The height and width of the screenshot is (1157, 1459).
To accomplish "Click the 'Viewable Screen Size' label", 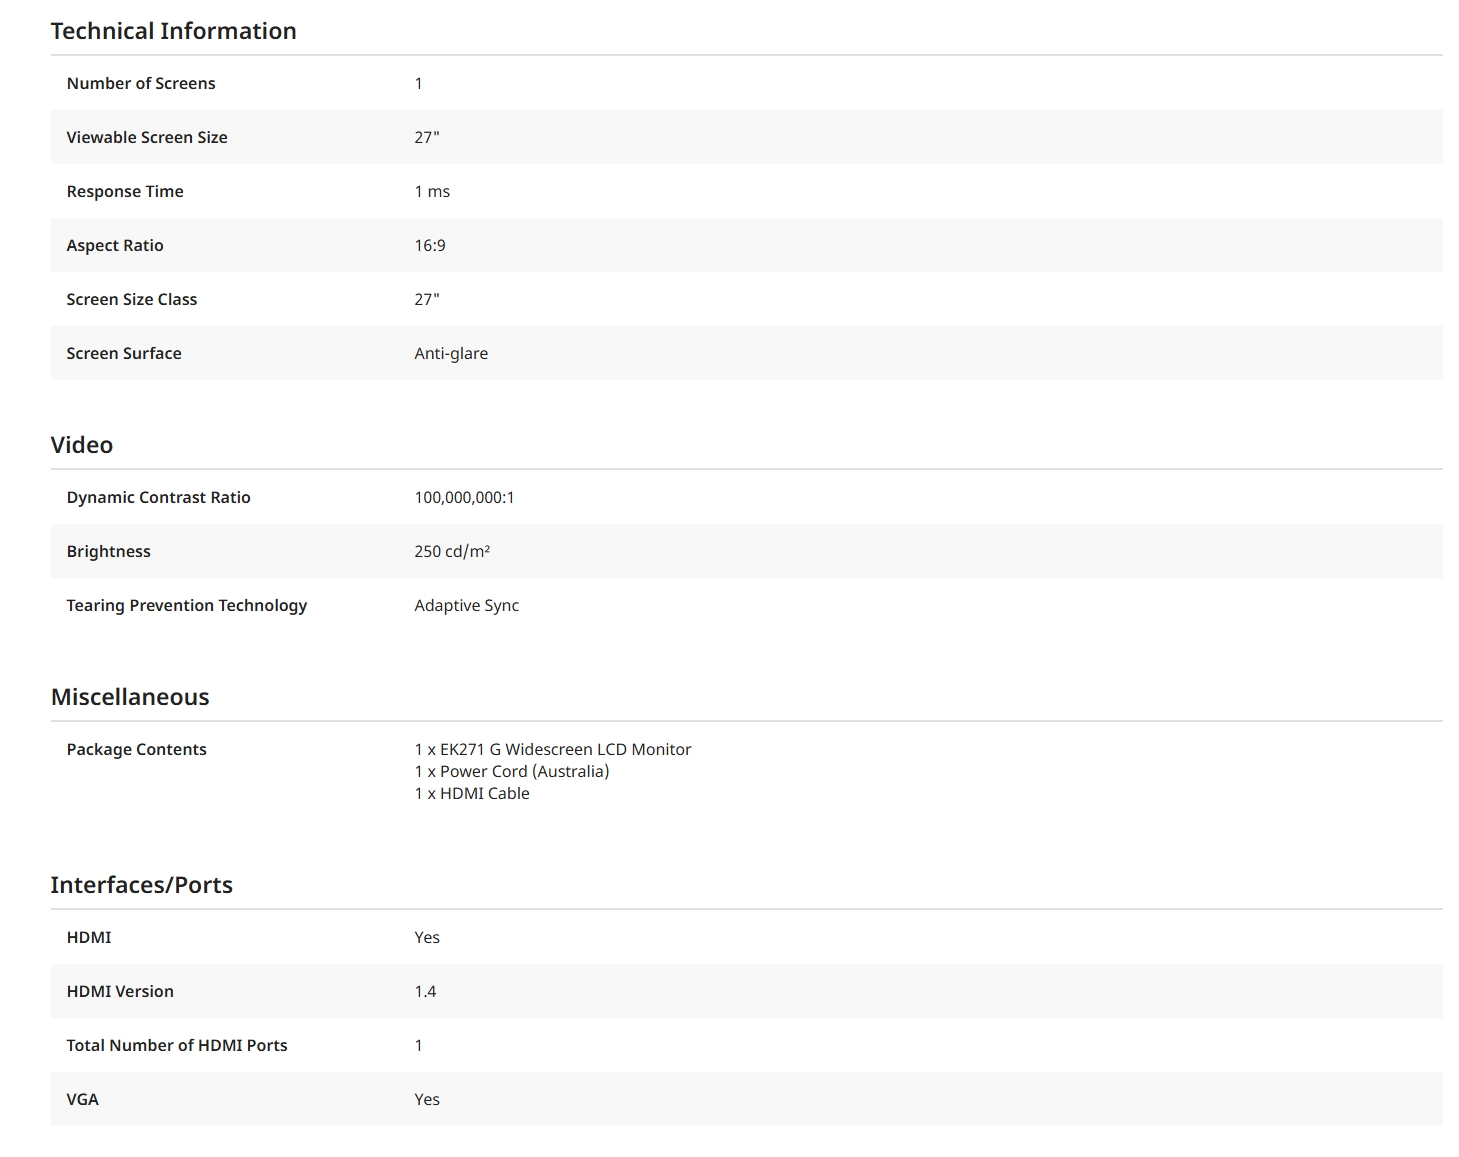I will point(147,137).
